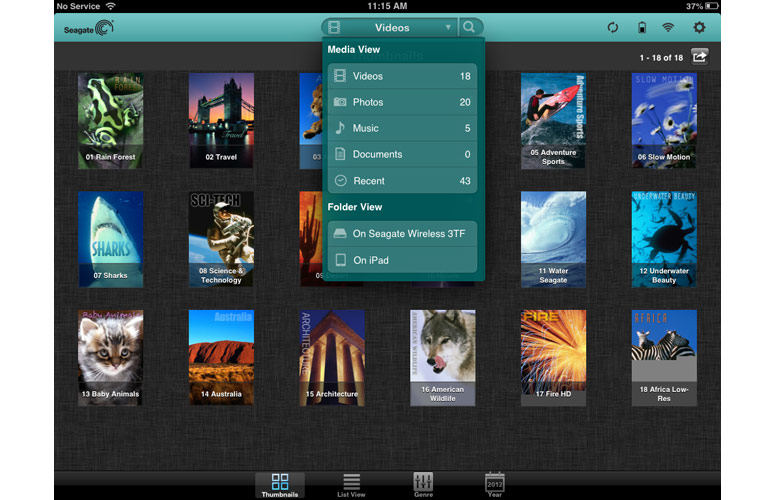The image size is (775, 500).
Task: Sort by Genre tab
Action: click(x=423, y=485)
